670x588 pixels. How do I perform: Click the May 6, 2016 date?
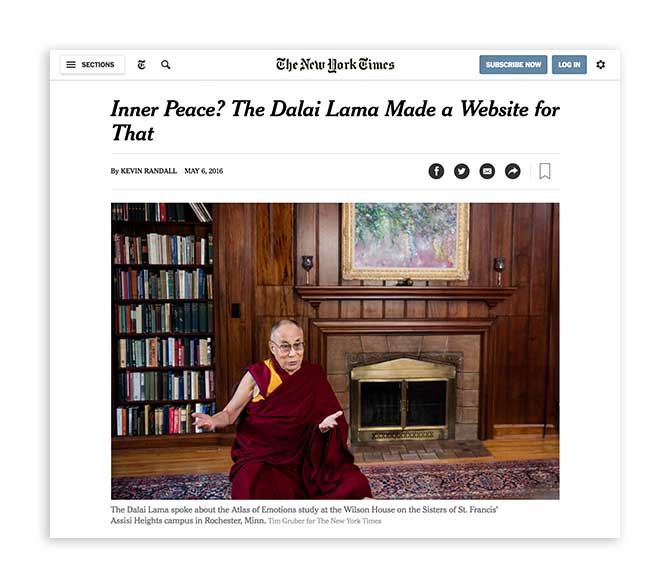coord(203,171)
